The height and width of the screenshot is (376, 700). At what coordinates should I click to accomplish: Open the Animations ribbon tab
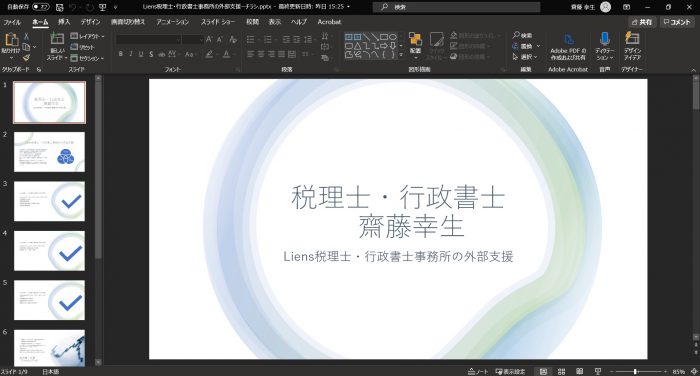pyautogui.click(x=173, y=22)
